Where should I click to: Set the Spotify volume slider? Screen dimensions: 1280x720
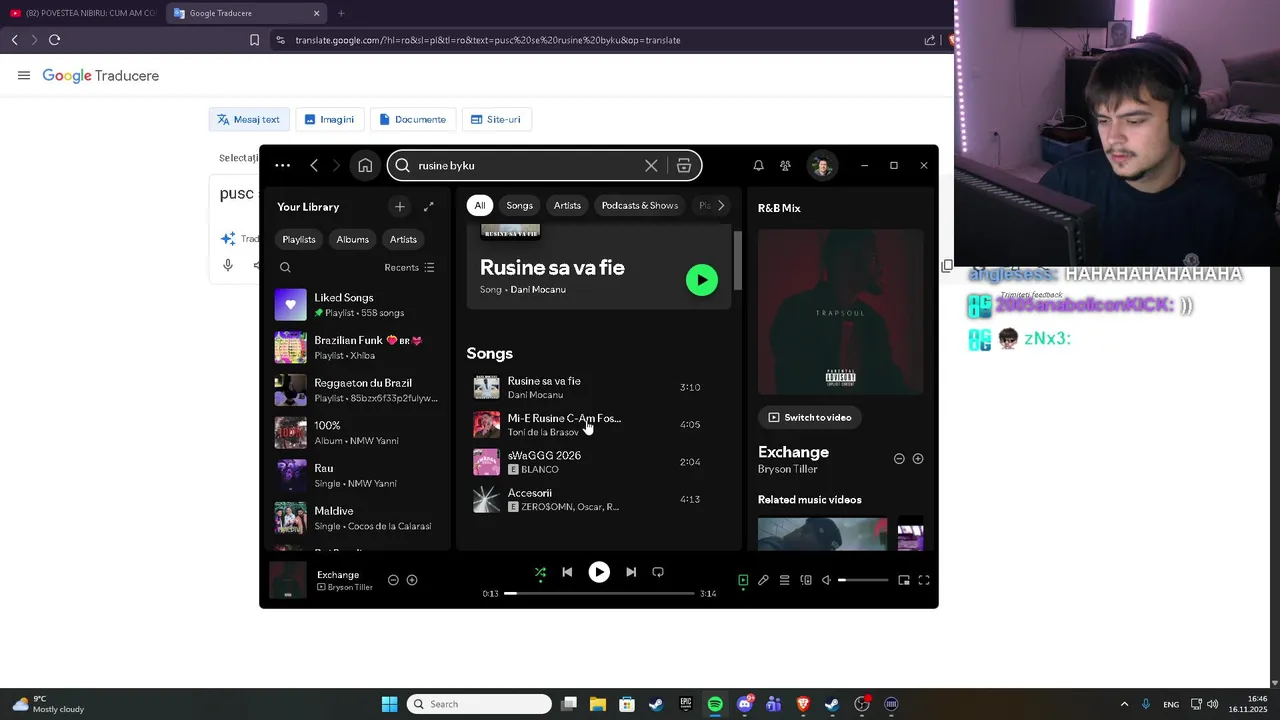[x=863, y=580]
